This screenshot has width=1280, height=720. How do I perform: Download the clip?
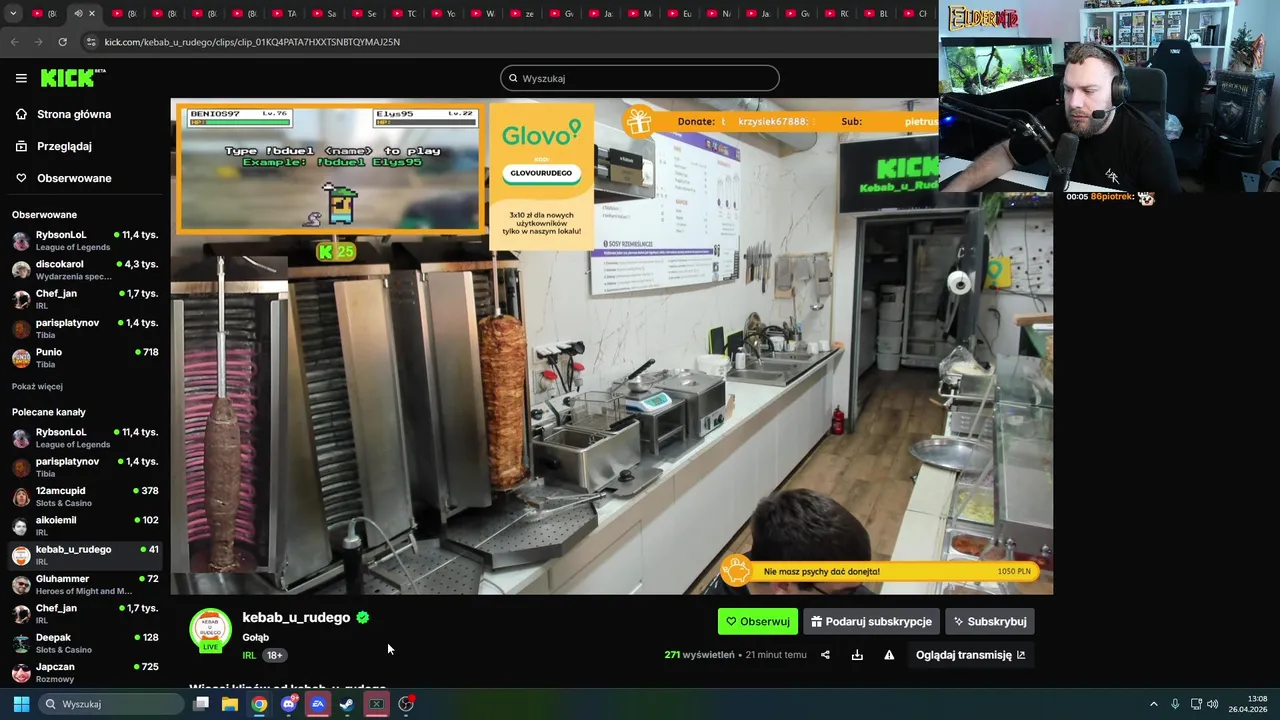point(857,655)
